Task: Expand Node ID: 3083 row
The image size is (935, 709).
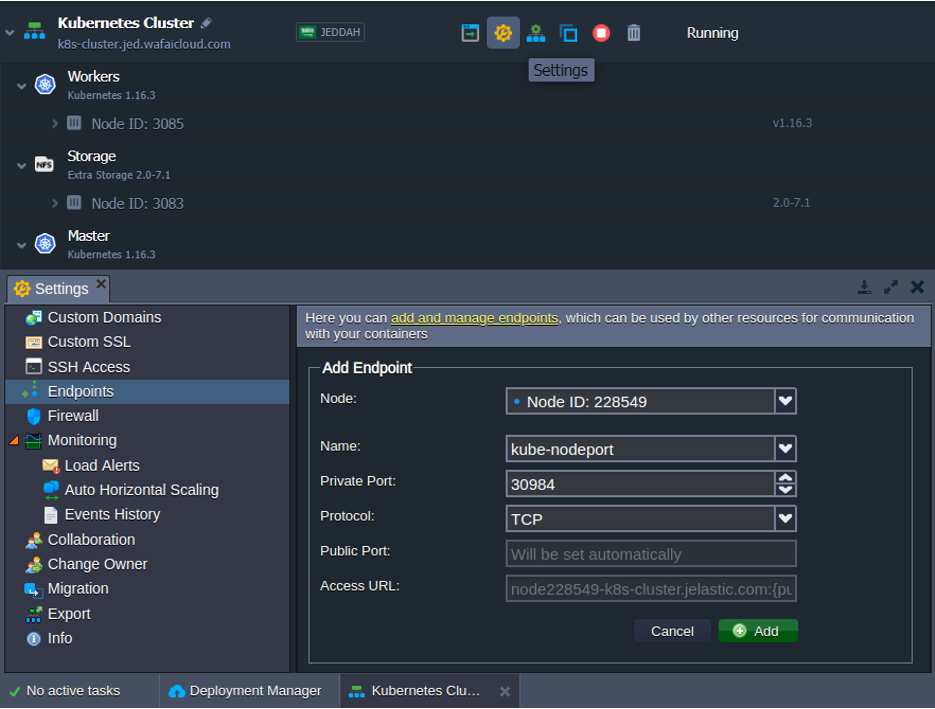Action: click(x=54, y=203)
